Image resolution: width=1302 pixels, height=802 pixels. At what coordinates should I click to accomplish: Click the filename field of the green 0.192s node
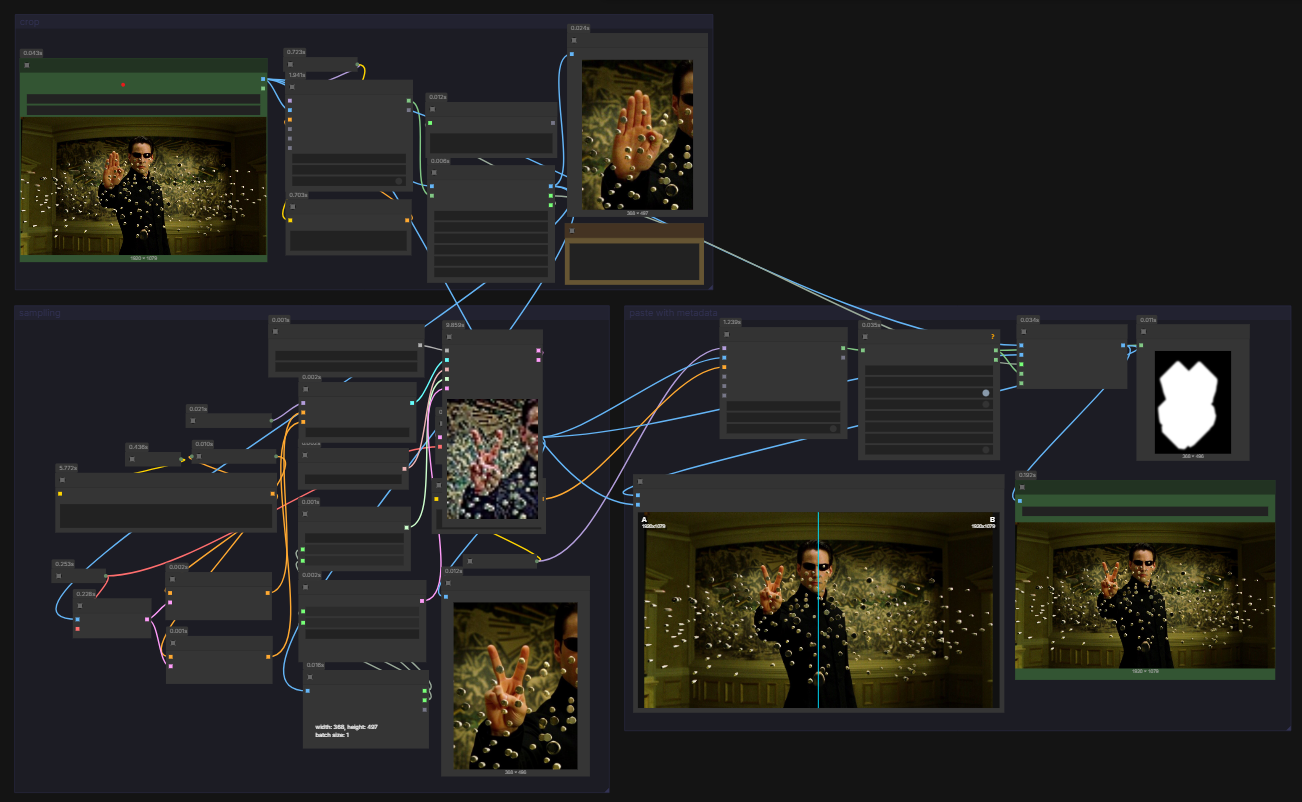click(x=1145, y=511)
